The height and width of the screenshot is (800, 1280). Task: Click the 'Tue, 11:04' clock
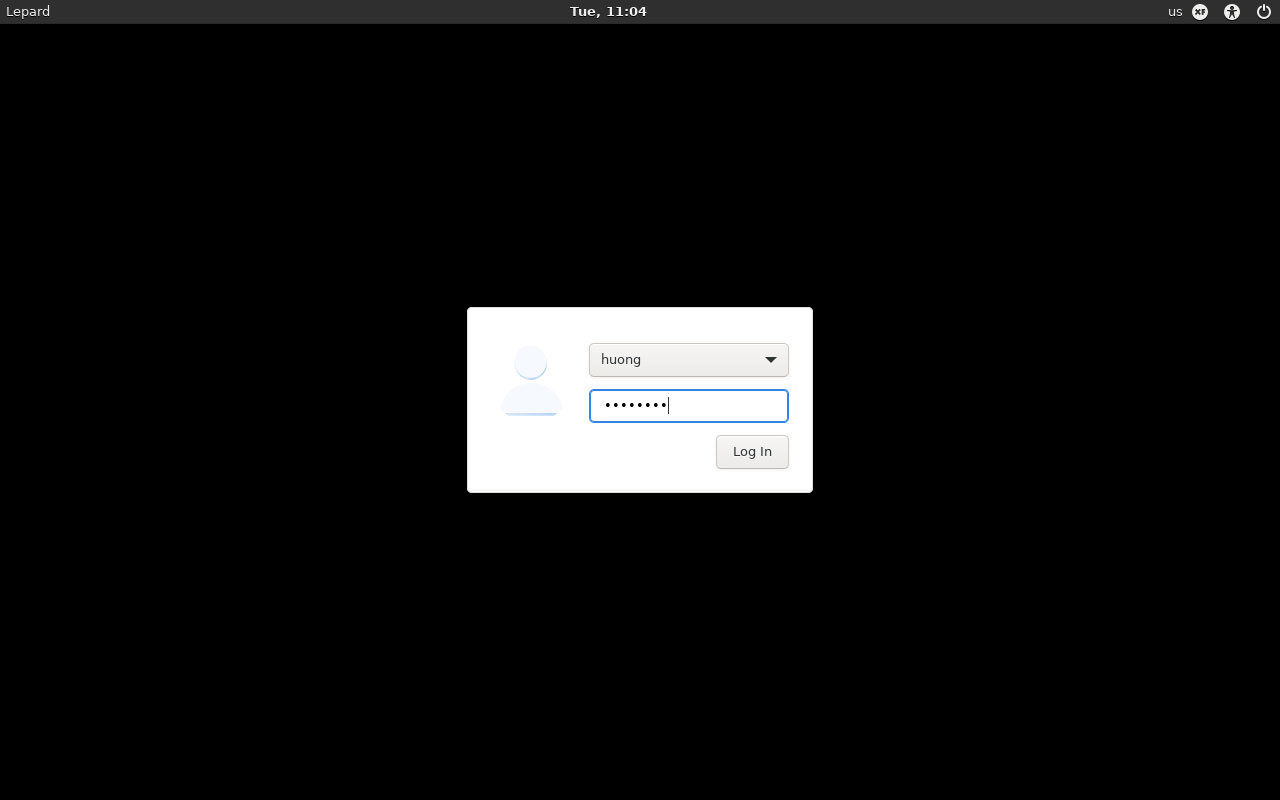[x=608, y=12]
